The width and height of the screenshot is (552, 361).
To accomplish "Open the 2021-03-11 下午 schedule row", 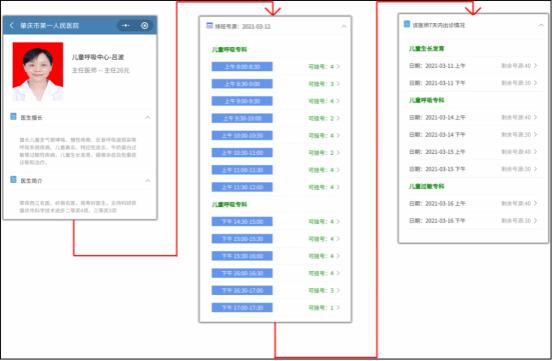I will coord(473,83).
